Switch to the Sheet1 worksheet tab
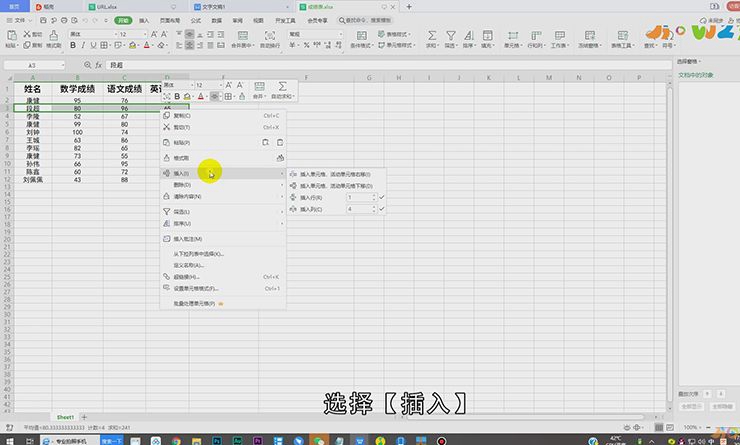 pyautogui.click(x=65, y=417)
